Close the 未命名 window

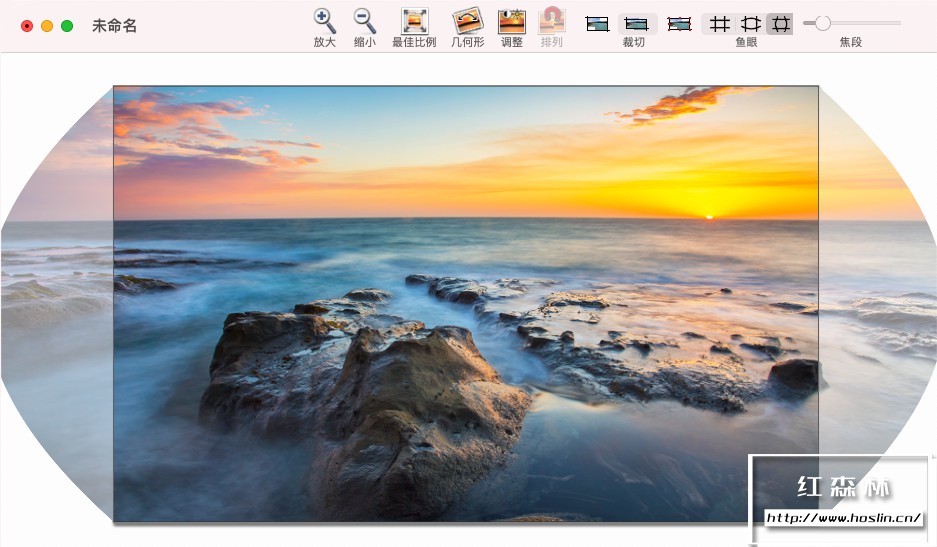(27, 26)
